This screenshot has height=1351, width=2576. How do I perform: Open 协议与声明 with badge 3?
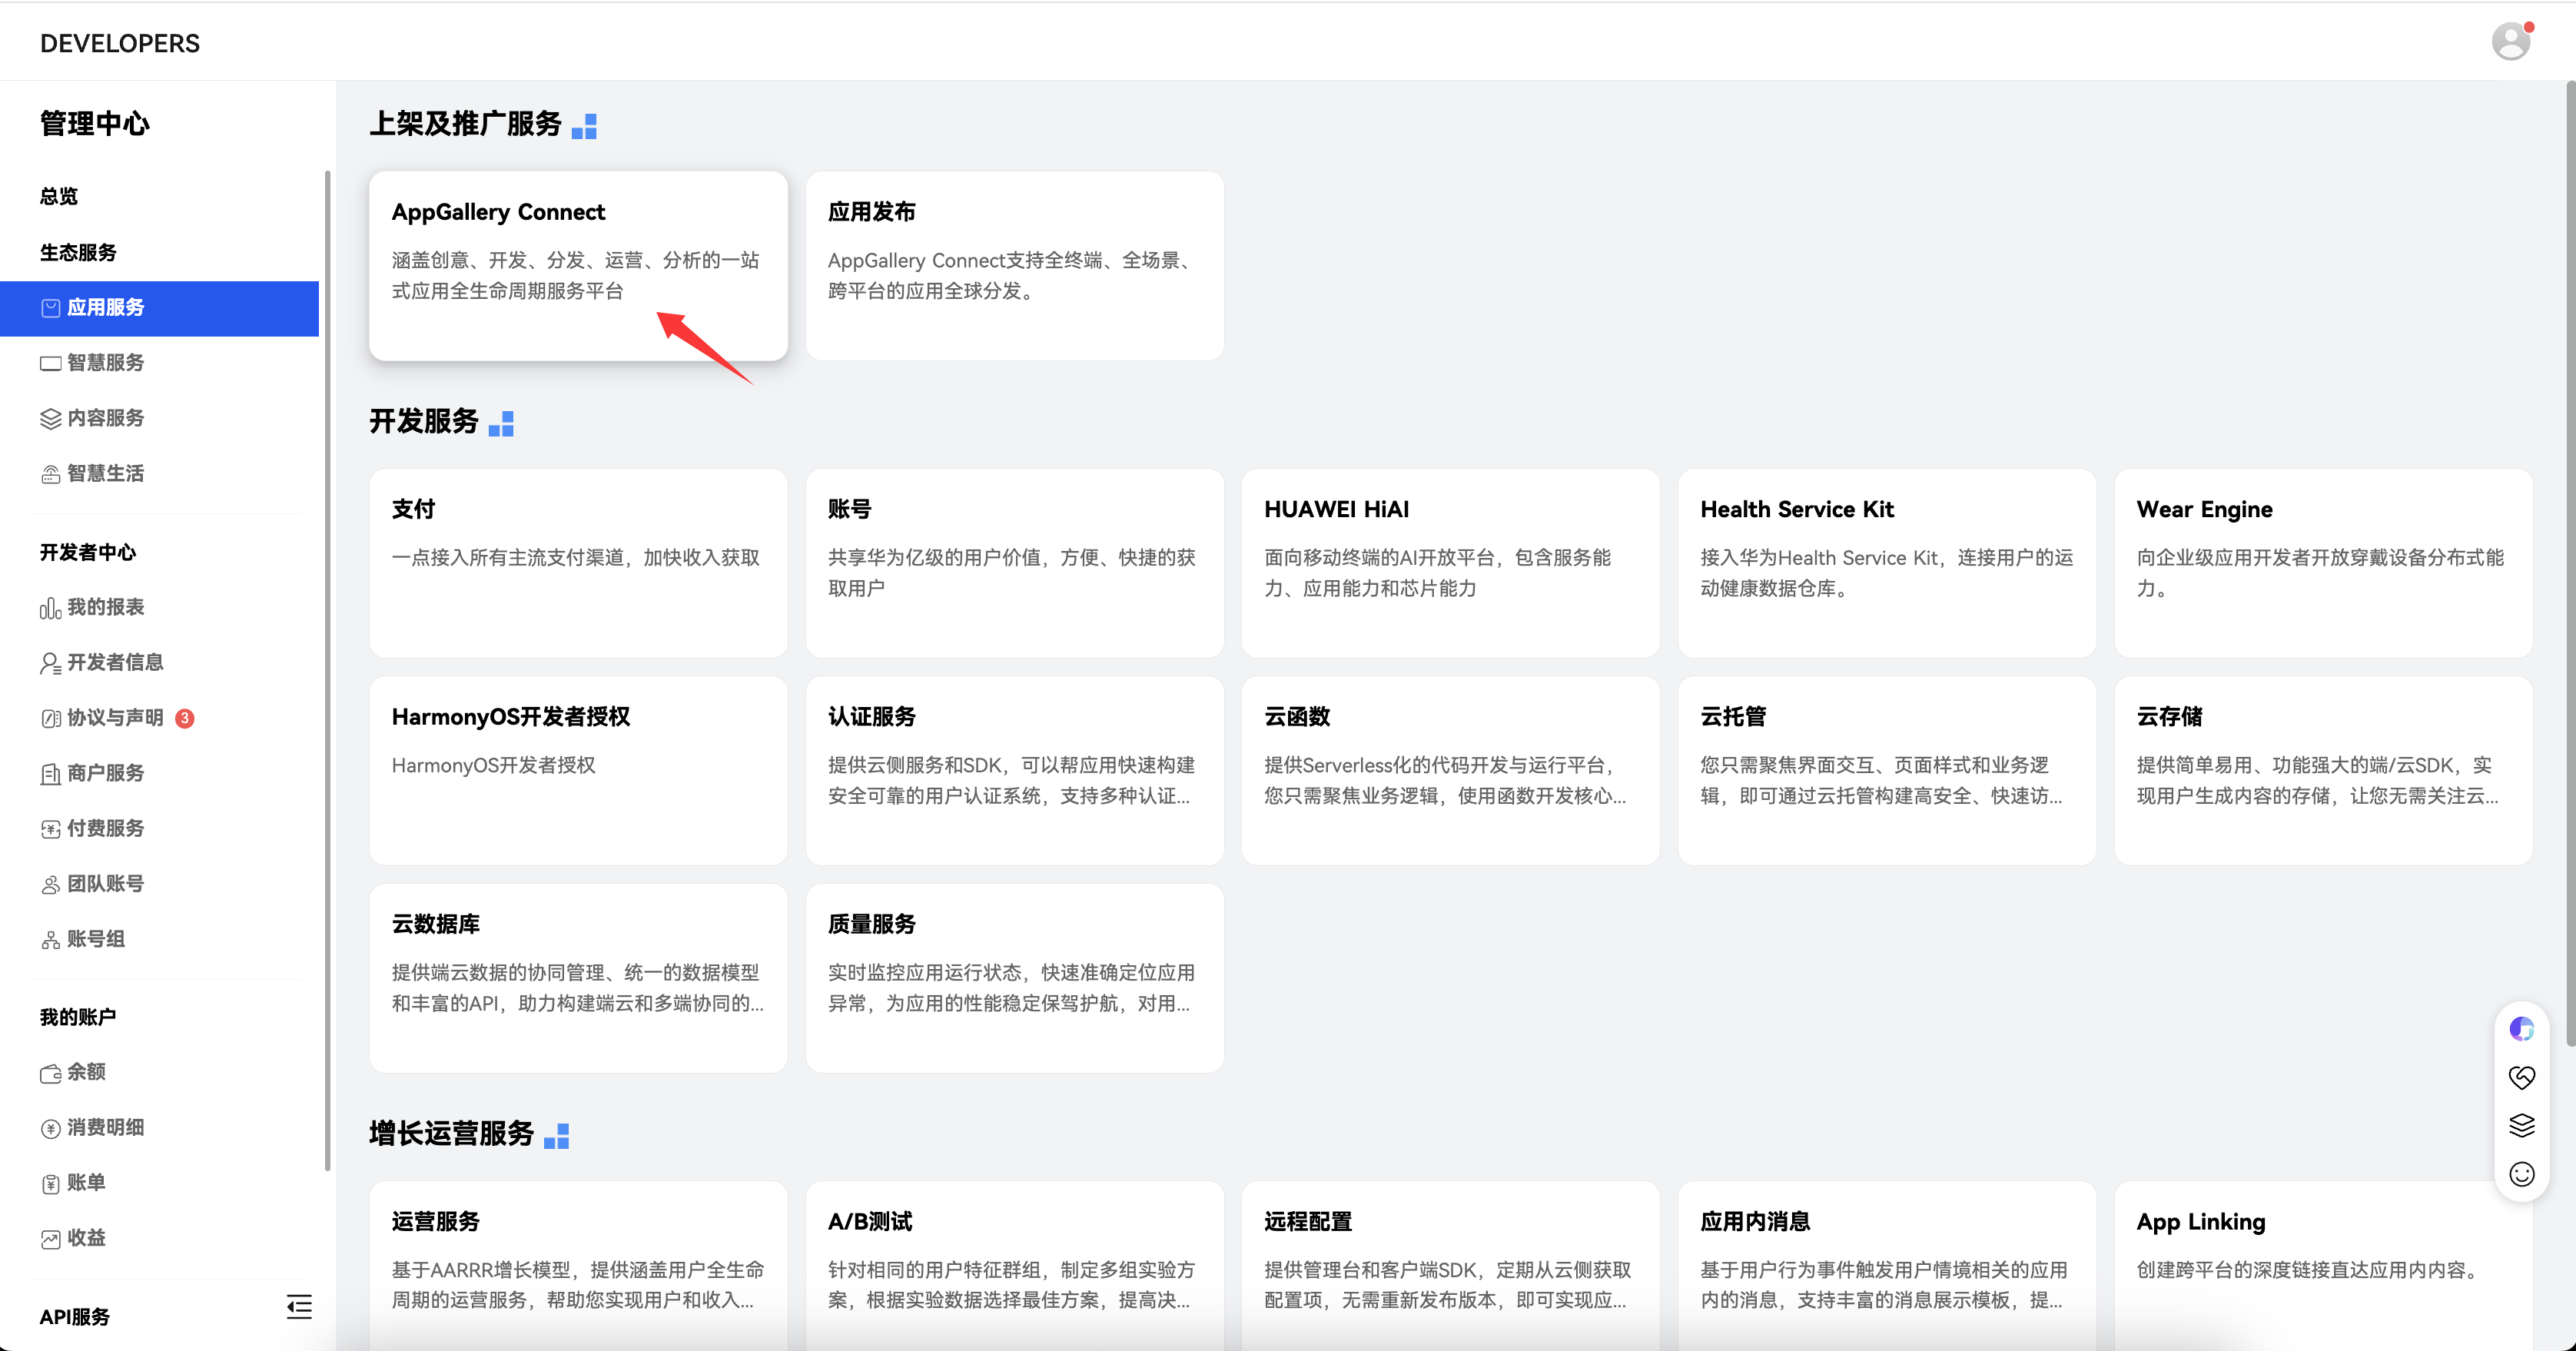115,718
